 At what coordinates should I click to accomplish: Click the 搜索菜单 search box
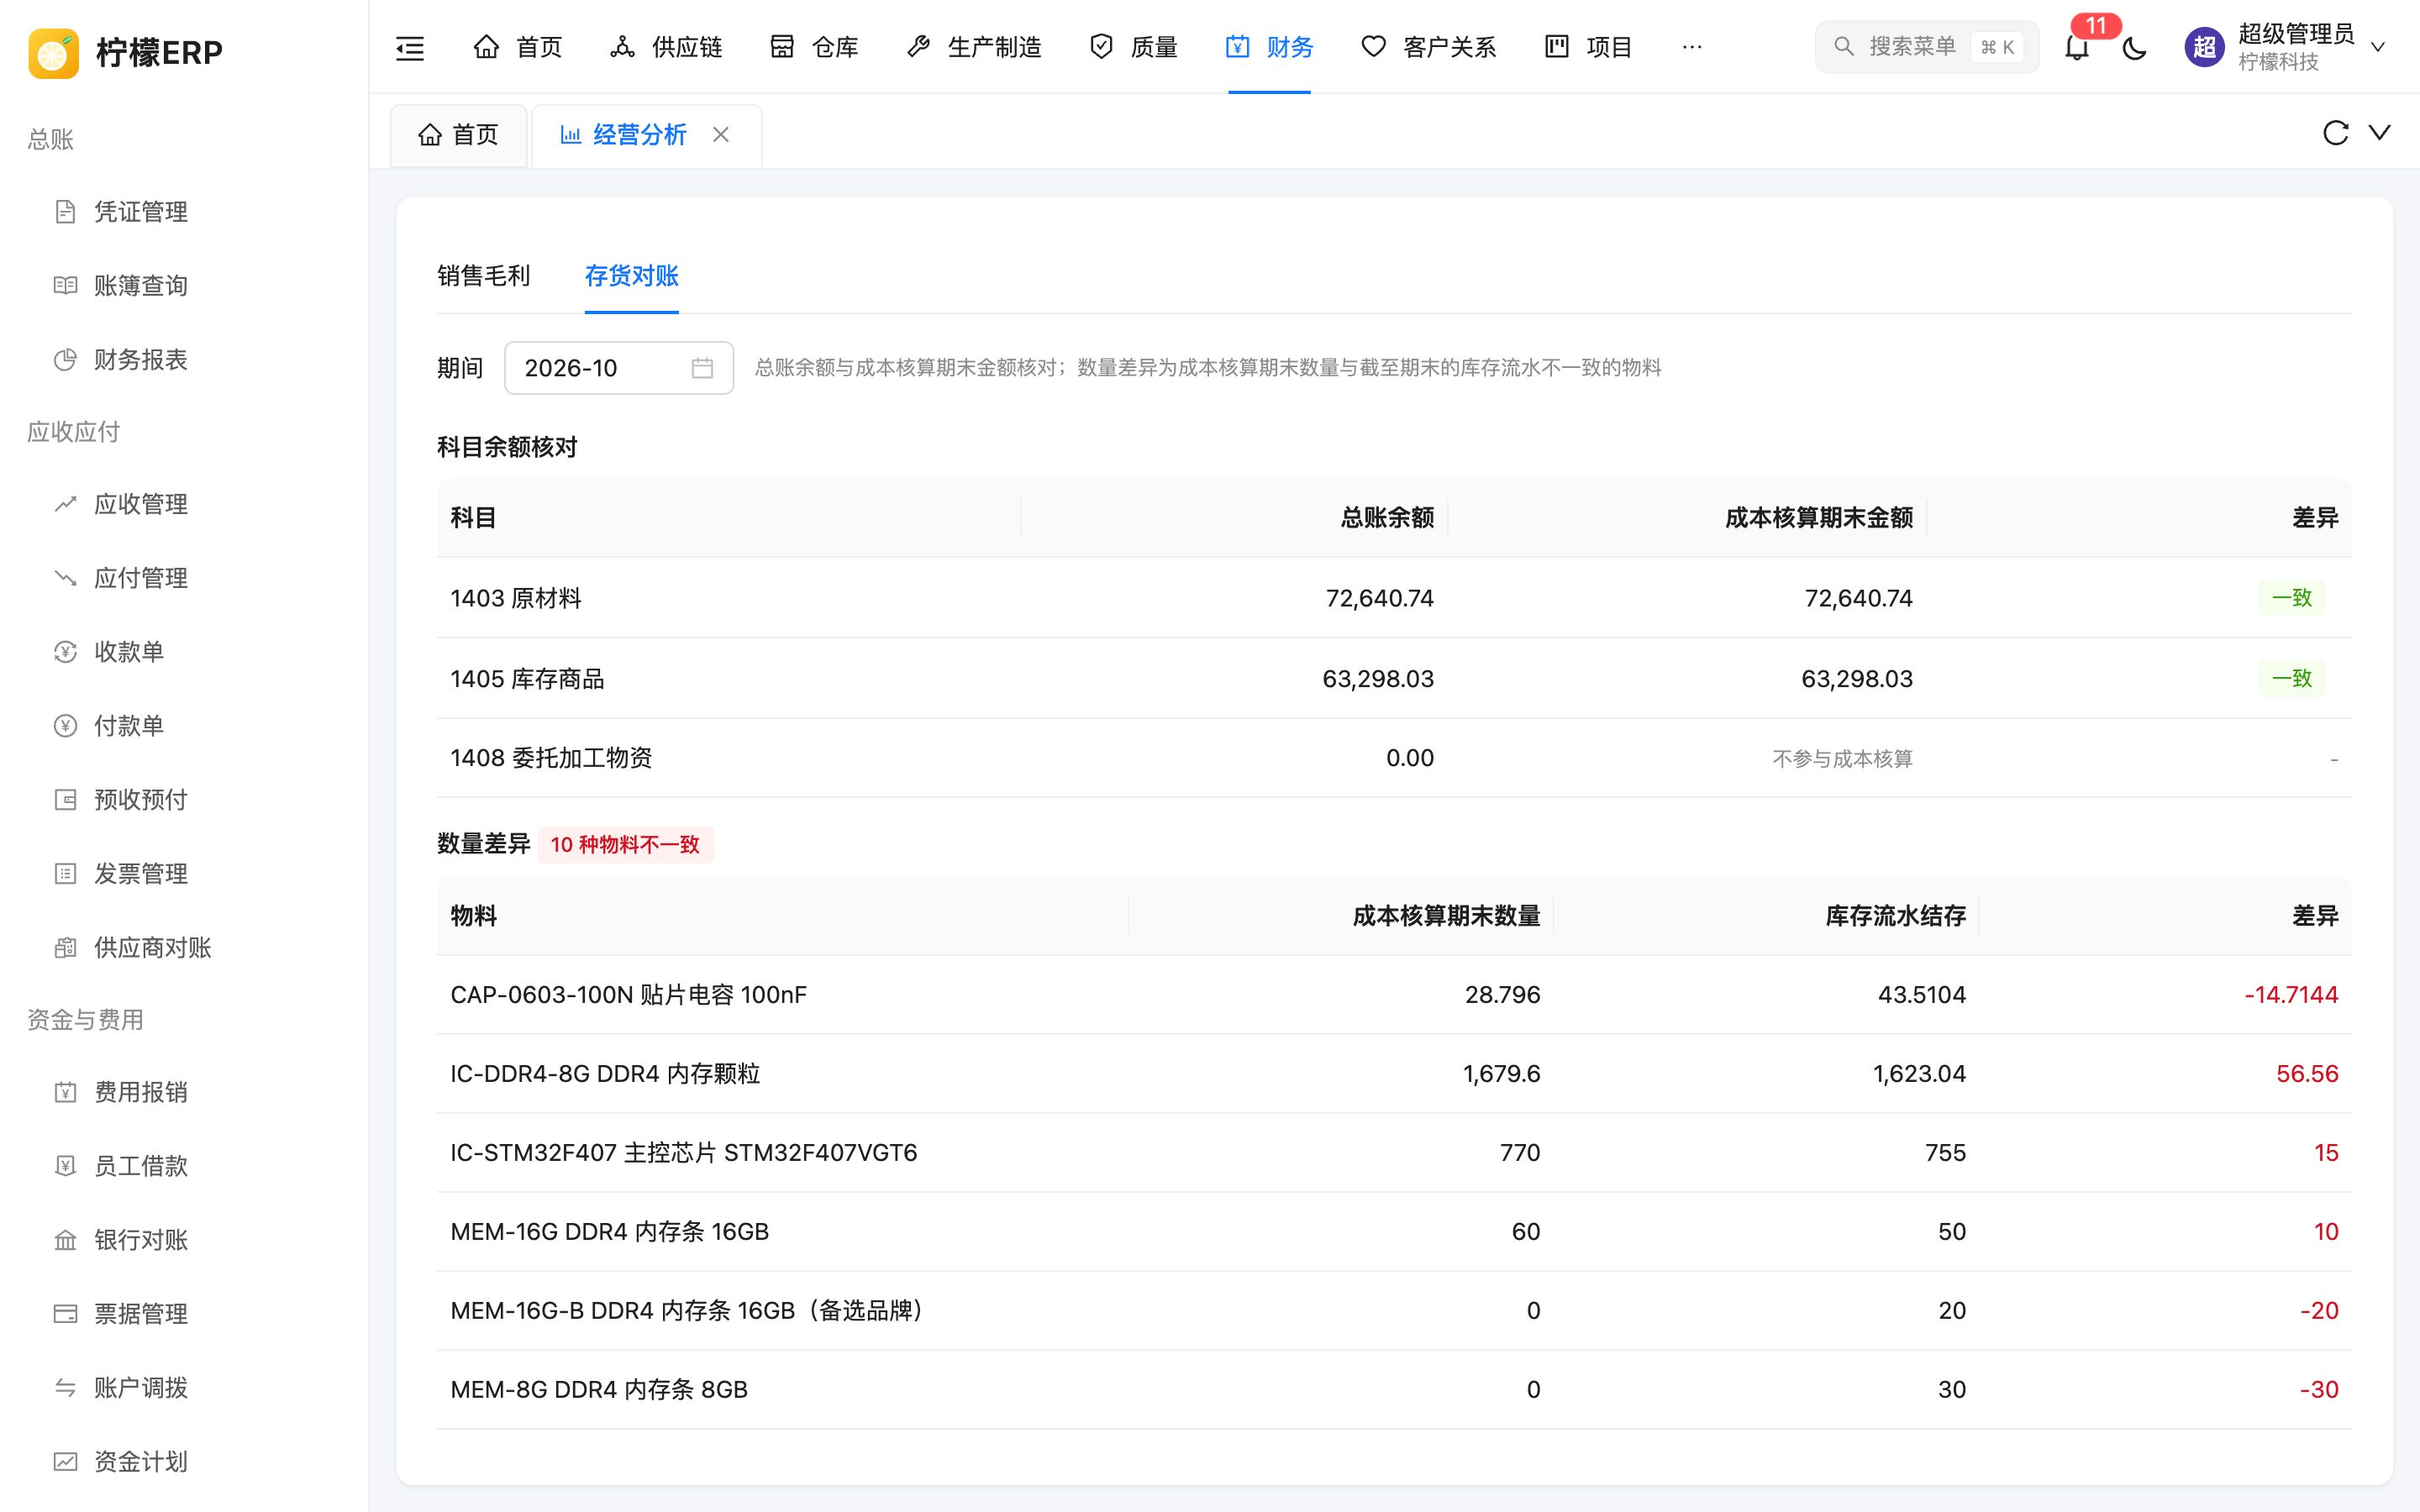[x=1926, y=47]
